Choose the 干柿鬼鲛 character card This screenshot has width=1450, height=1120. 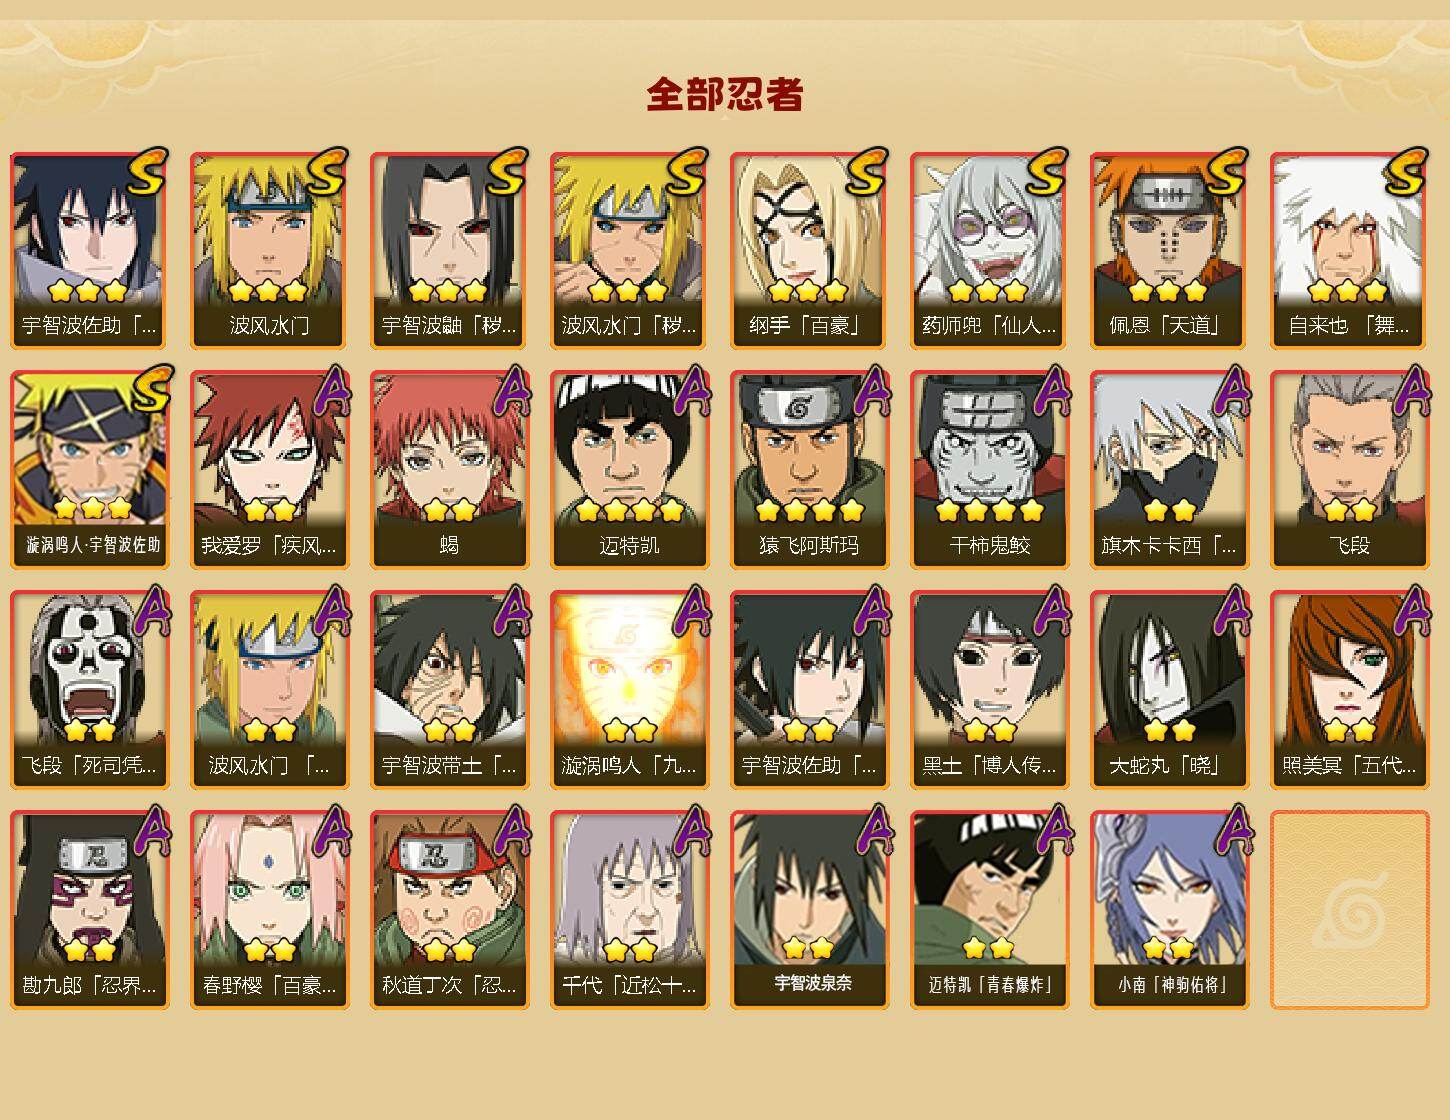coord(989,470)
